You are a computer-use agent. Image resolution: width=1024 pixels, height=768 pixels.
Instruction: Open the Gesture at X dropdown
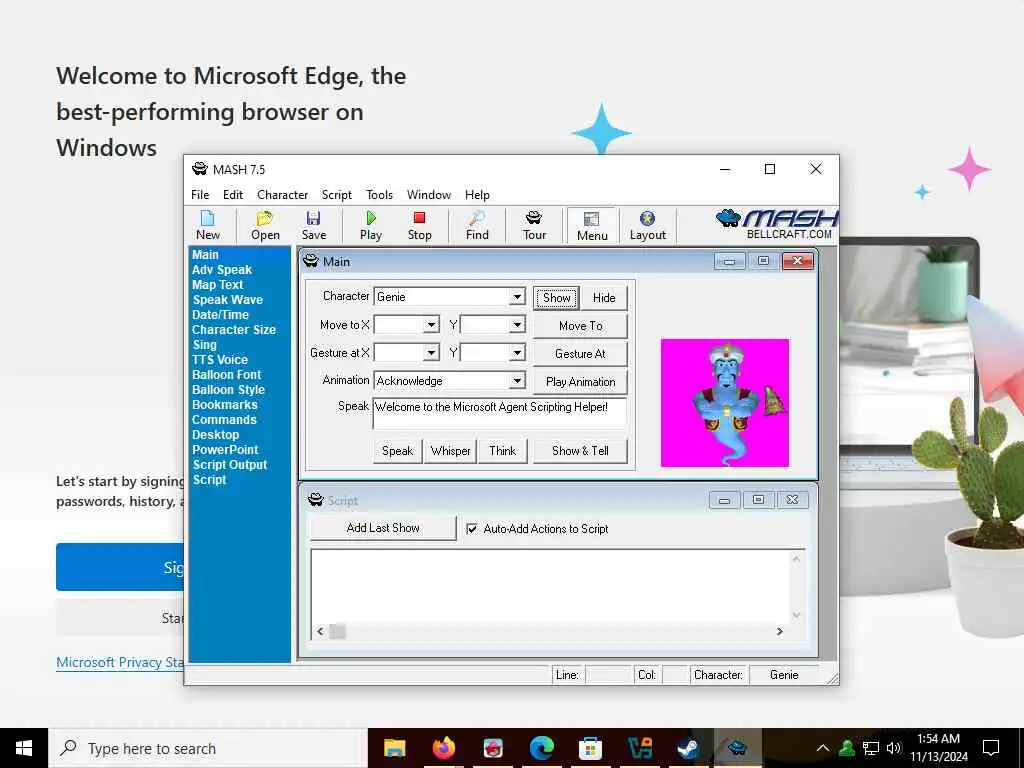click(431, 353)
